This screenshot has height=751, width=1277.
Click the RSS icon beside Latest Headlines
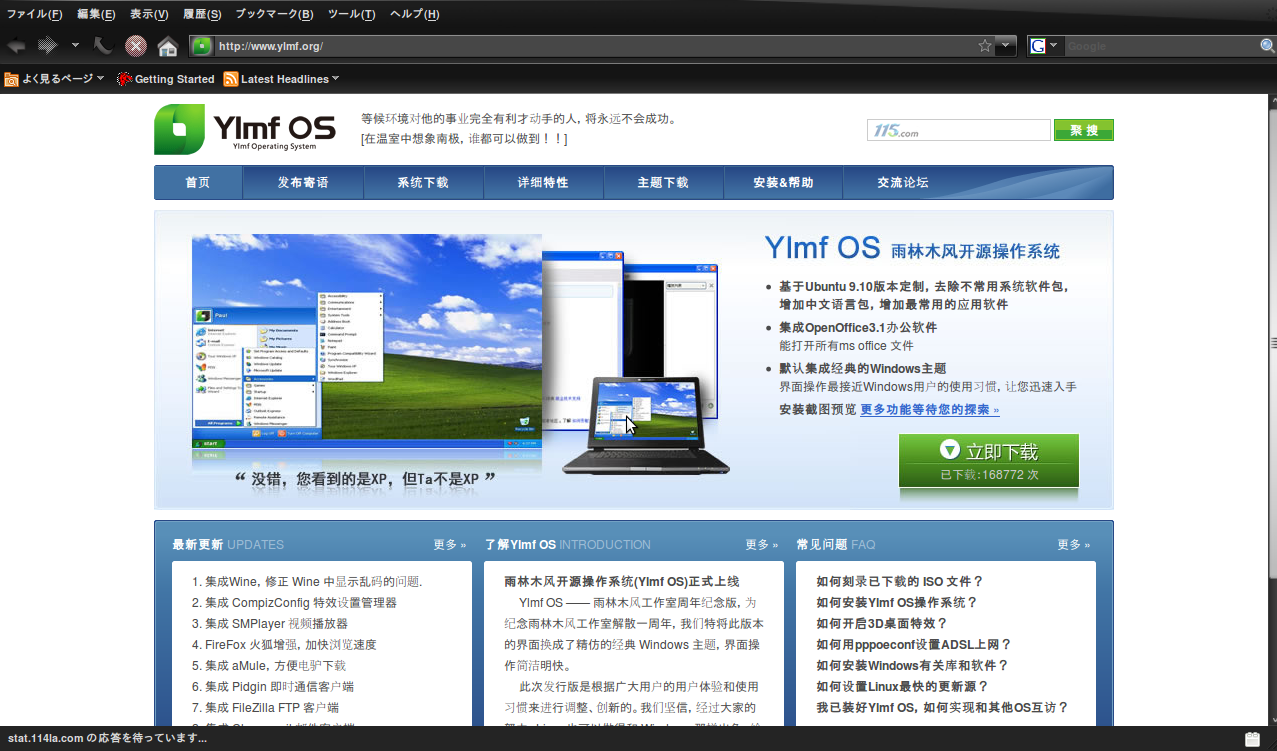[x=231, y=78]
